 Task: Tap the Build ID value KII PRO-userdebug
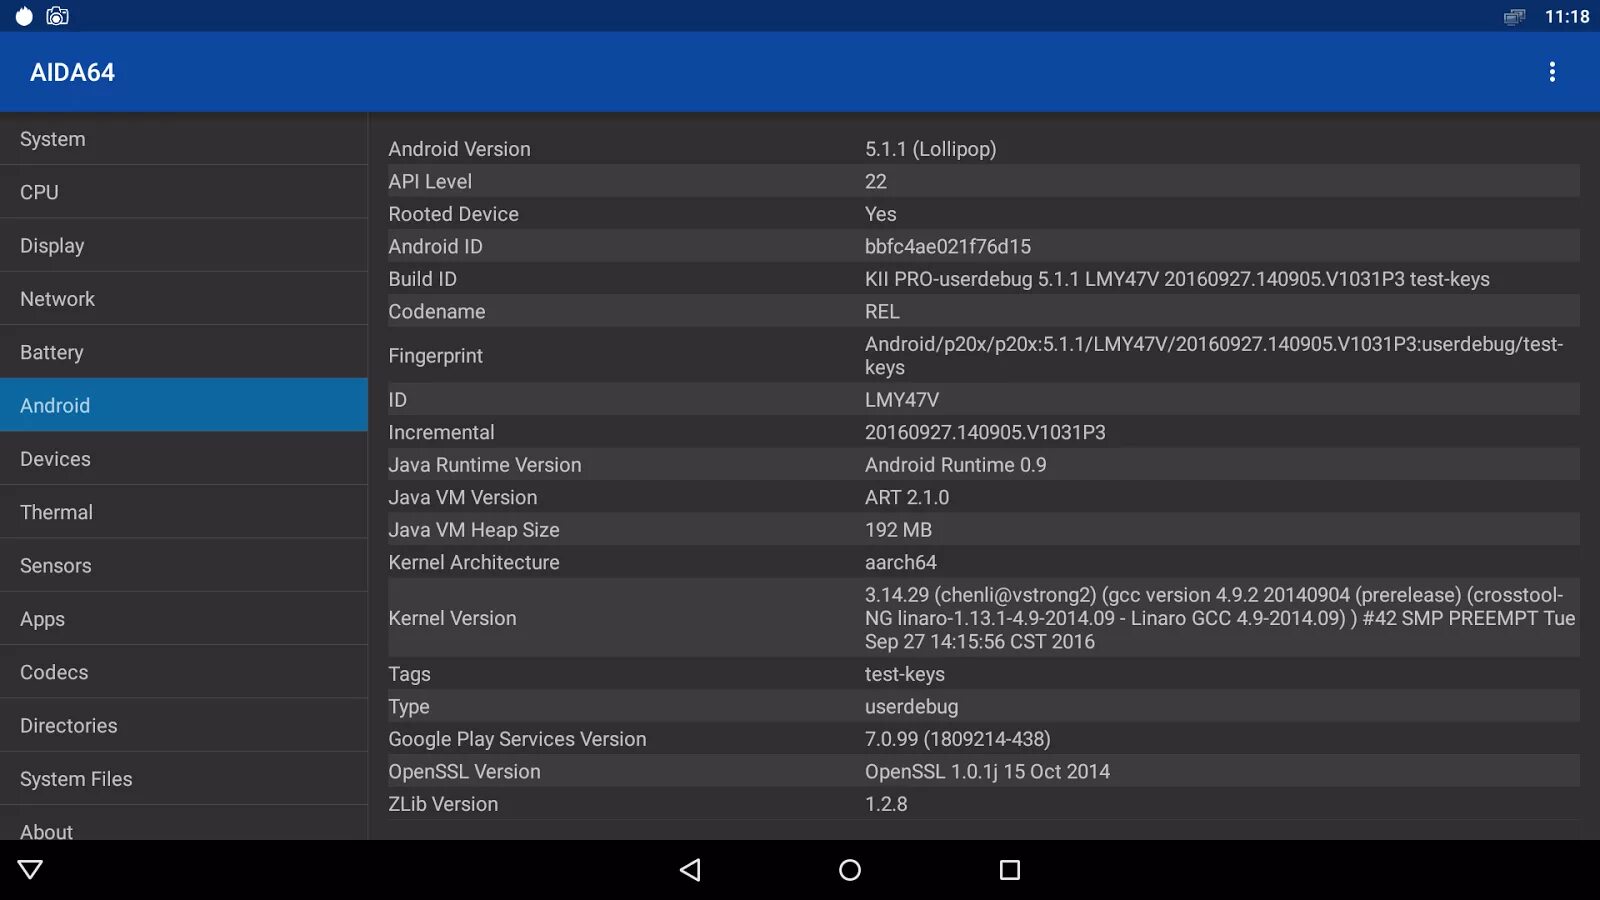coord(1177,279)
